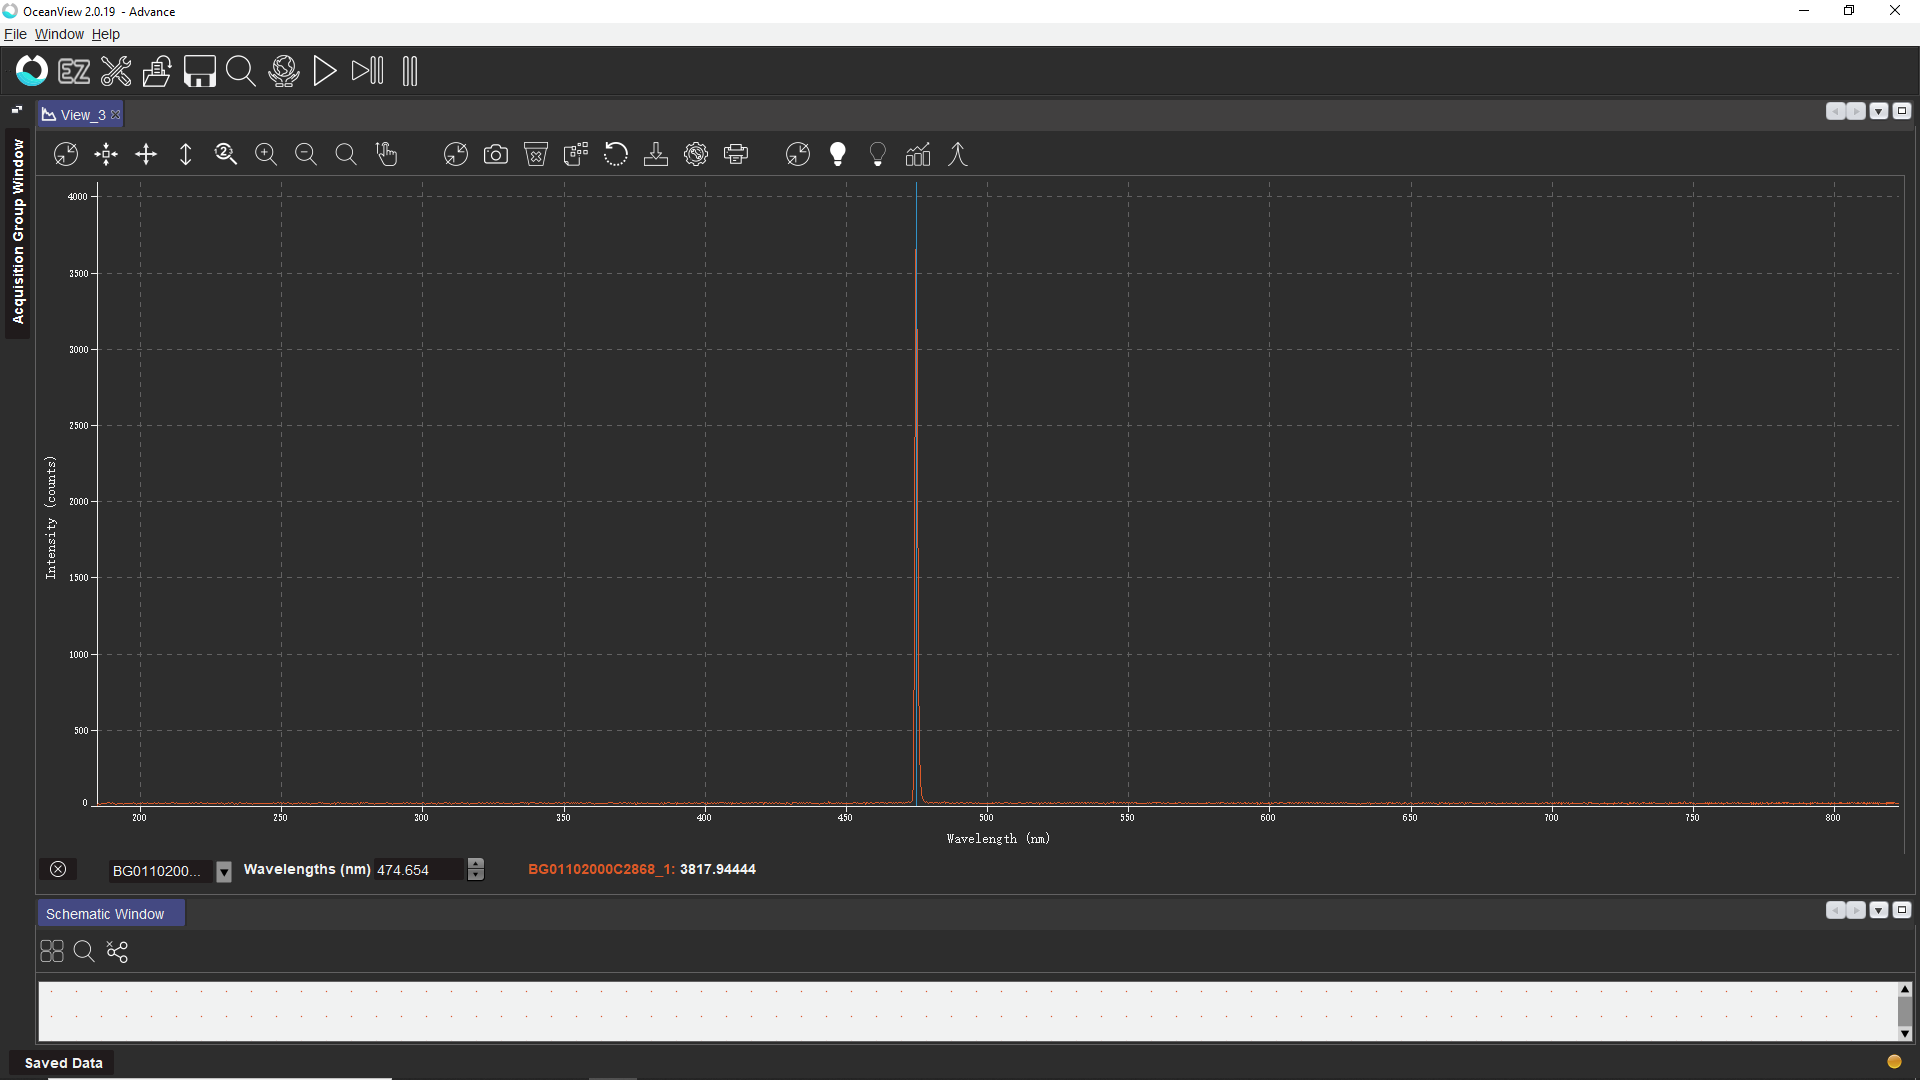Click the printer icon on graph toolbar

point(736,154)
